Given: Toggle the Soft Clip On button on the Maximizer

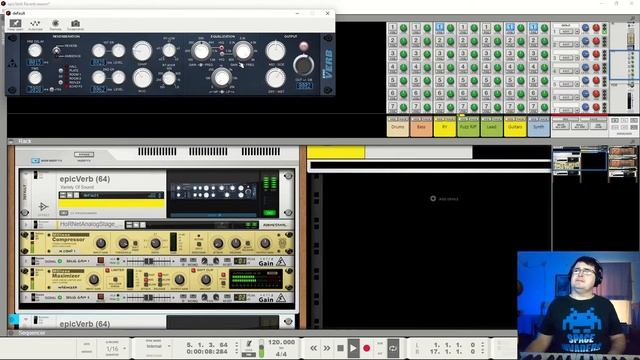Looking at the screenshot, I should click(x=193, y=271).
